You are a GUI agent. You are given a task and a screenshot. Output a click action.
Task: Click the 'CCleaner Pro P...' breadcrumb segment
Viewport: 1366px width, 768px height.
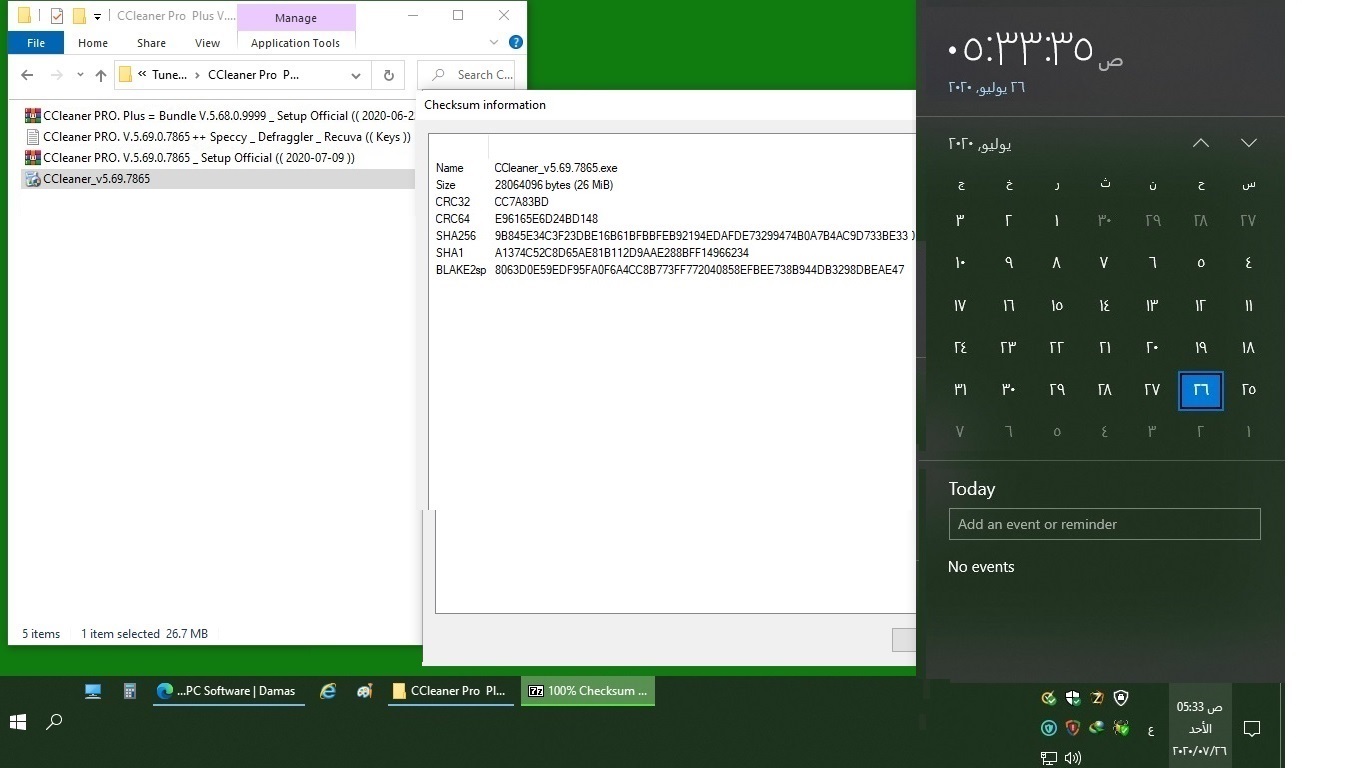[254, 75]
